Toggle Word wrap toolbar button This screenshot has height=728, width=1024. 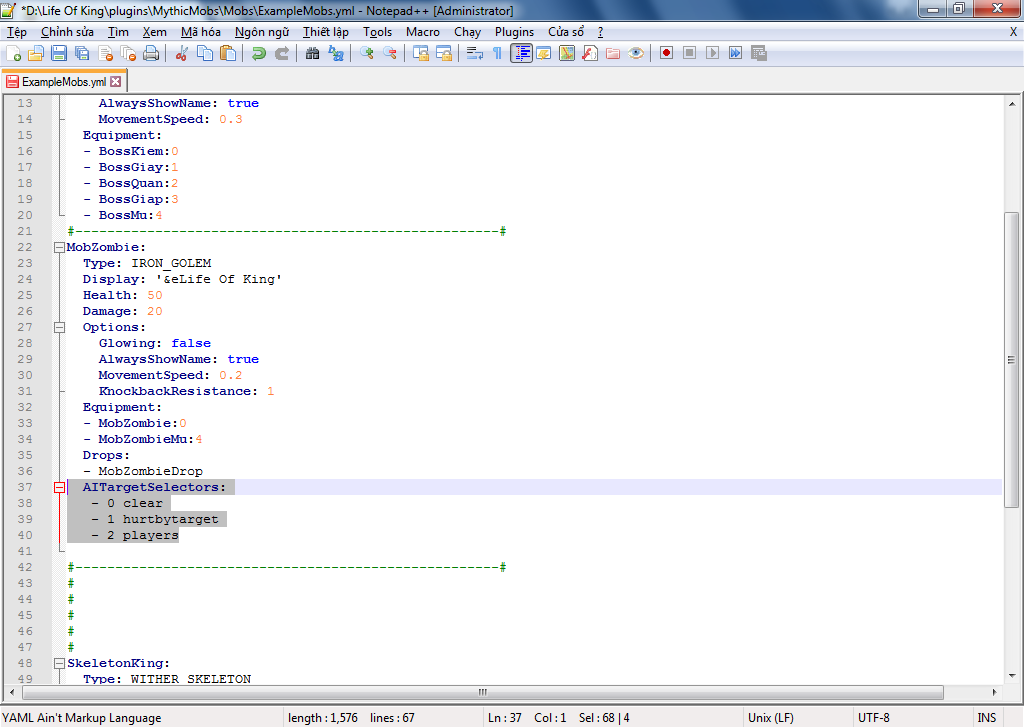click(x=475, y=53)
